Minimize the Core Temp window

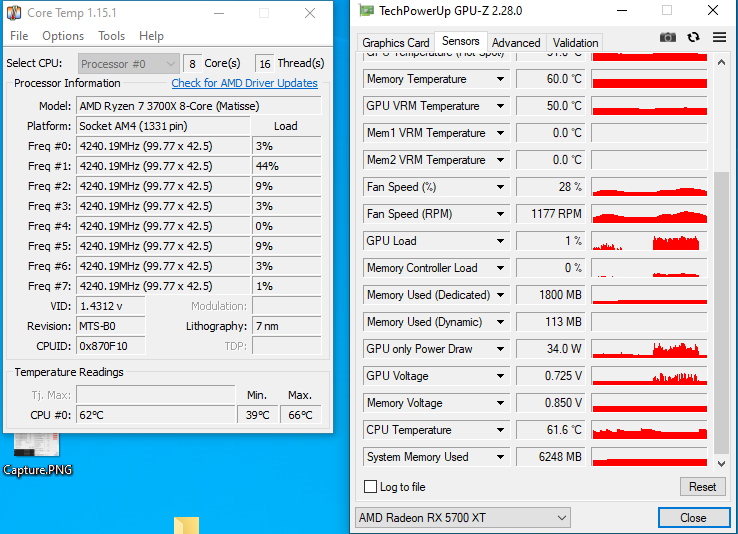(219, 13)
